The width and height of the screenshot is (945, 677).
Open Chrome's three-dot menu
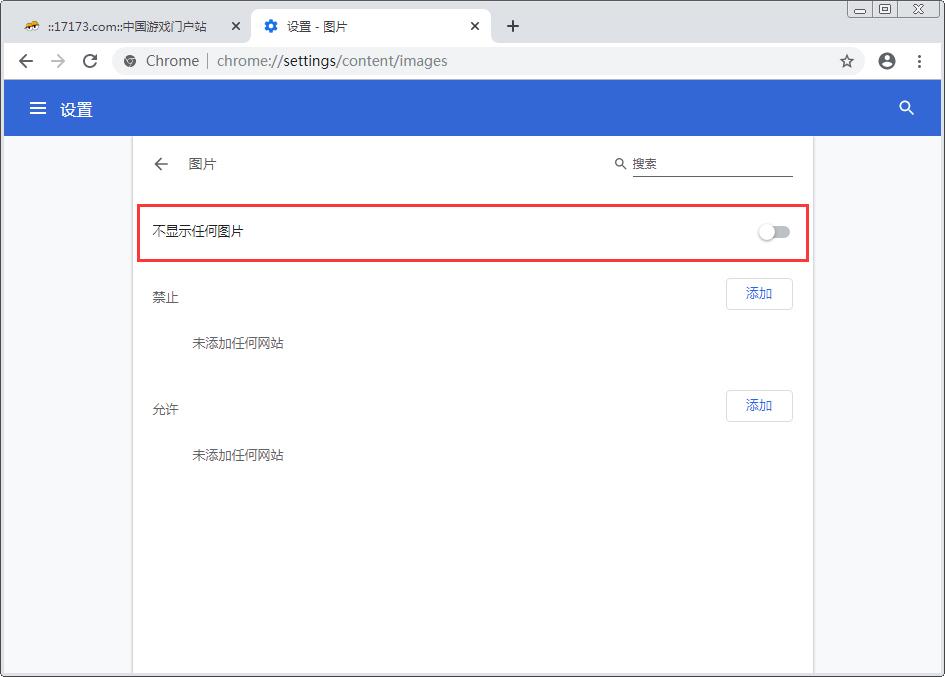(919, 61)
